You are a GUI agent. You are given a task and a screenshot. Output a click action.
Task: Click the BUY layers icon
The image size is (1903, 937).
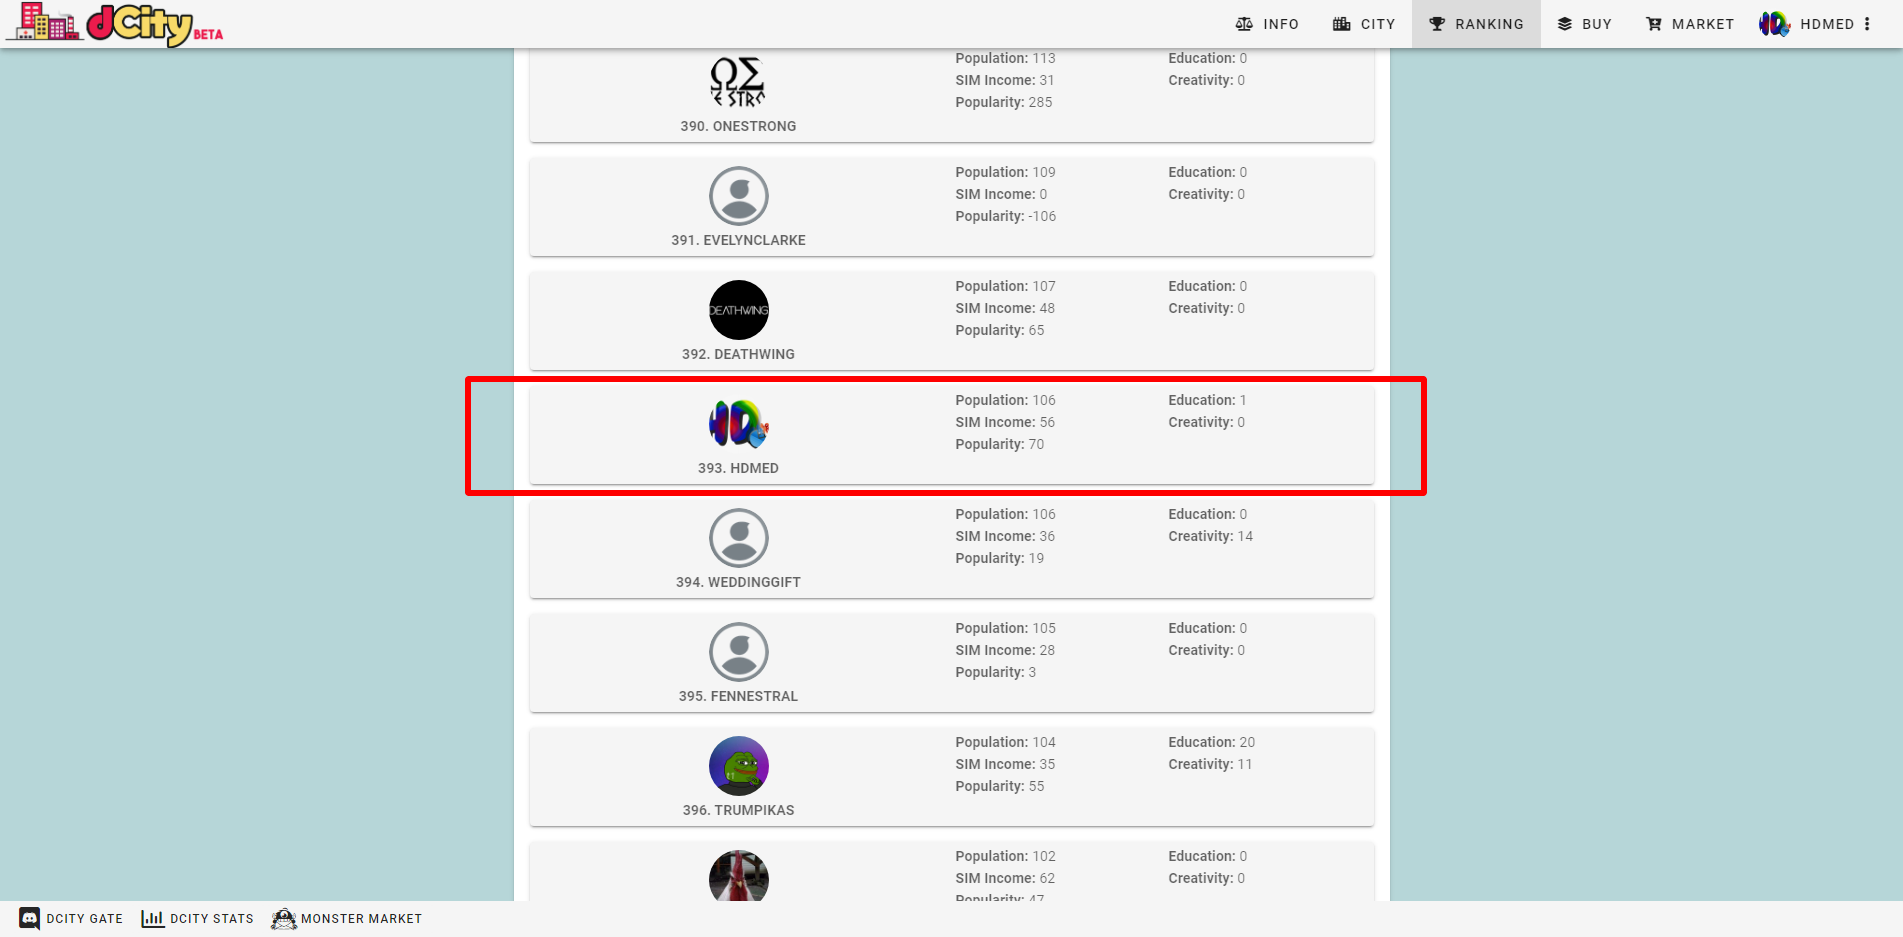click(1565, 24)
